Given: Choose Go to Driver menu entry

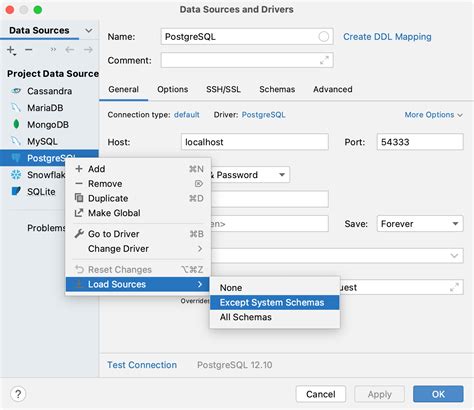Looking at the screenshot, I should click(x=138, y=234).
